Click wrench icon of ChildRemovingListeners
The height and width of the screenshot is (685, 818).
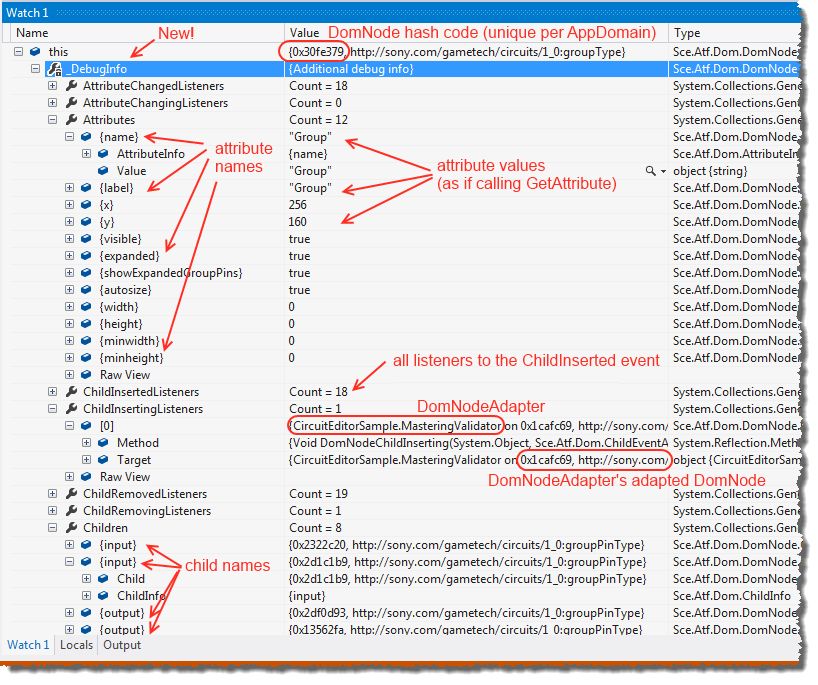(71, 510)
